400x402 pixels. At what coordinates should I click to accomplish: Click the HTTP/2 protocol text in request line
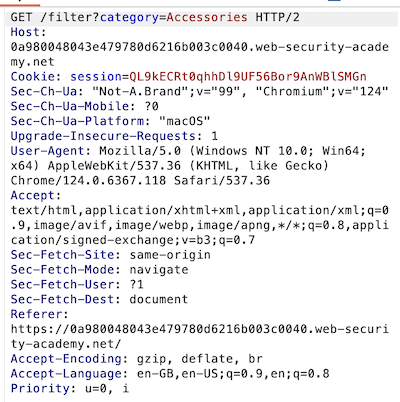277,17
